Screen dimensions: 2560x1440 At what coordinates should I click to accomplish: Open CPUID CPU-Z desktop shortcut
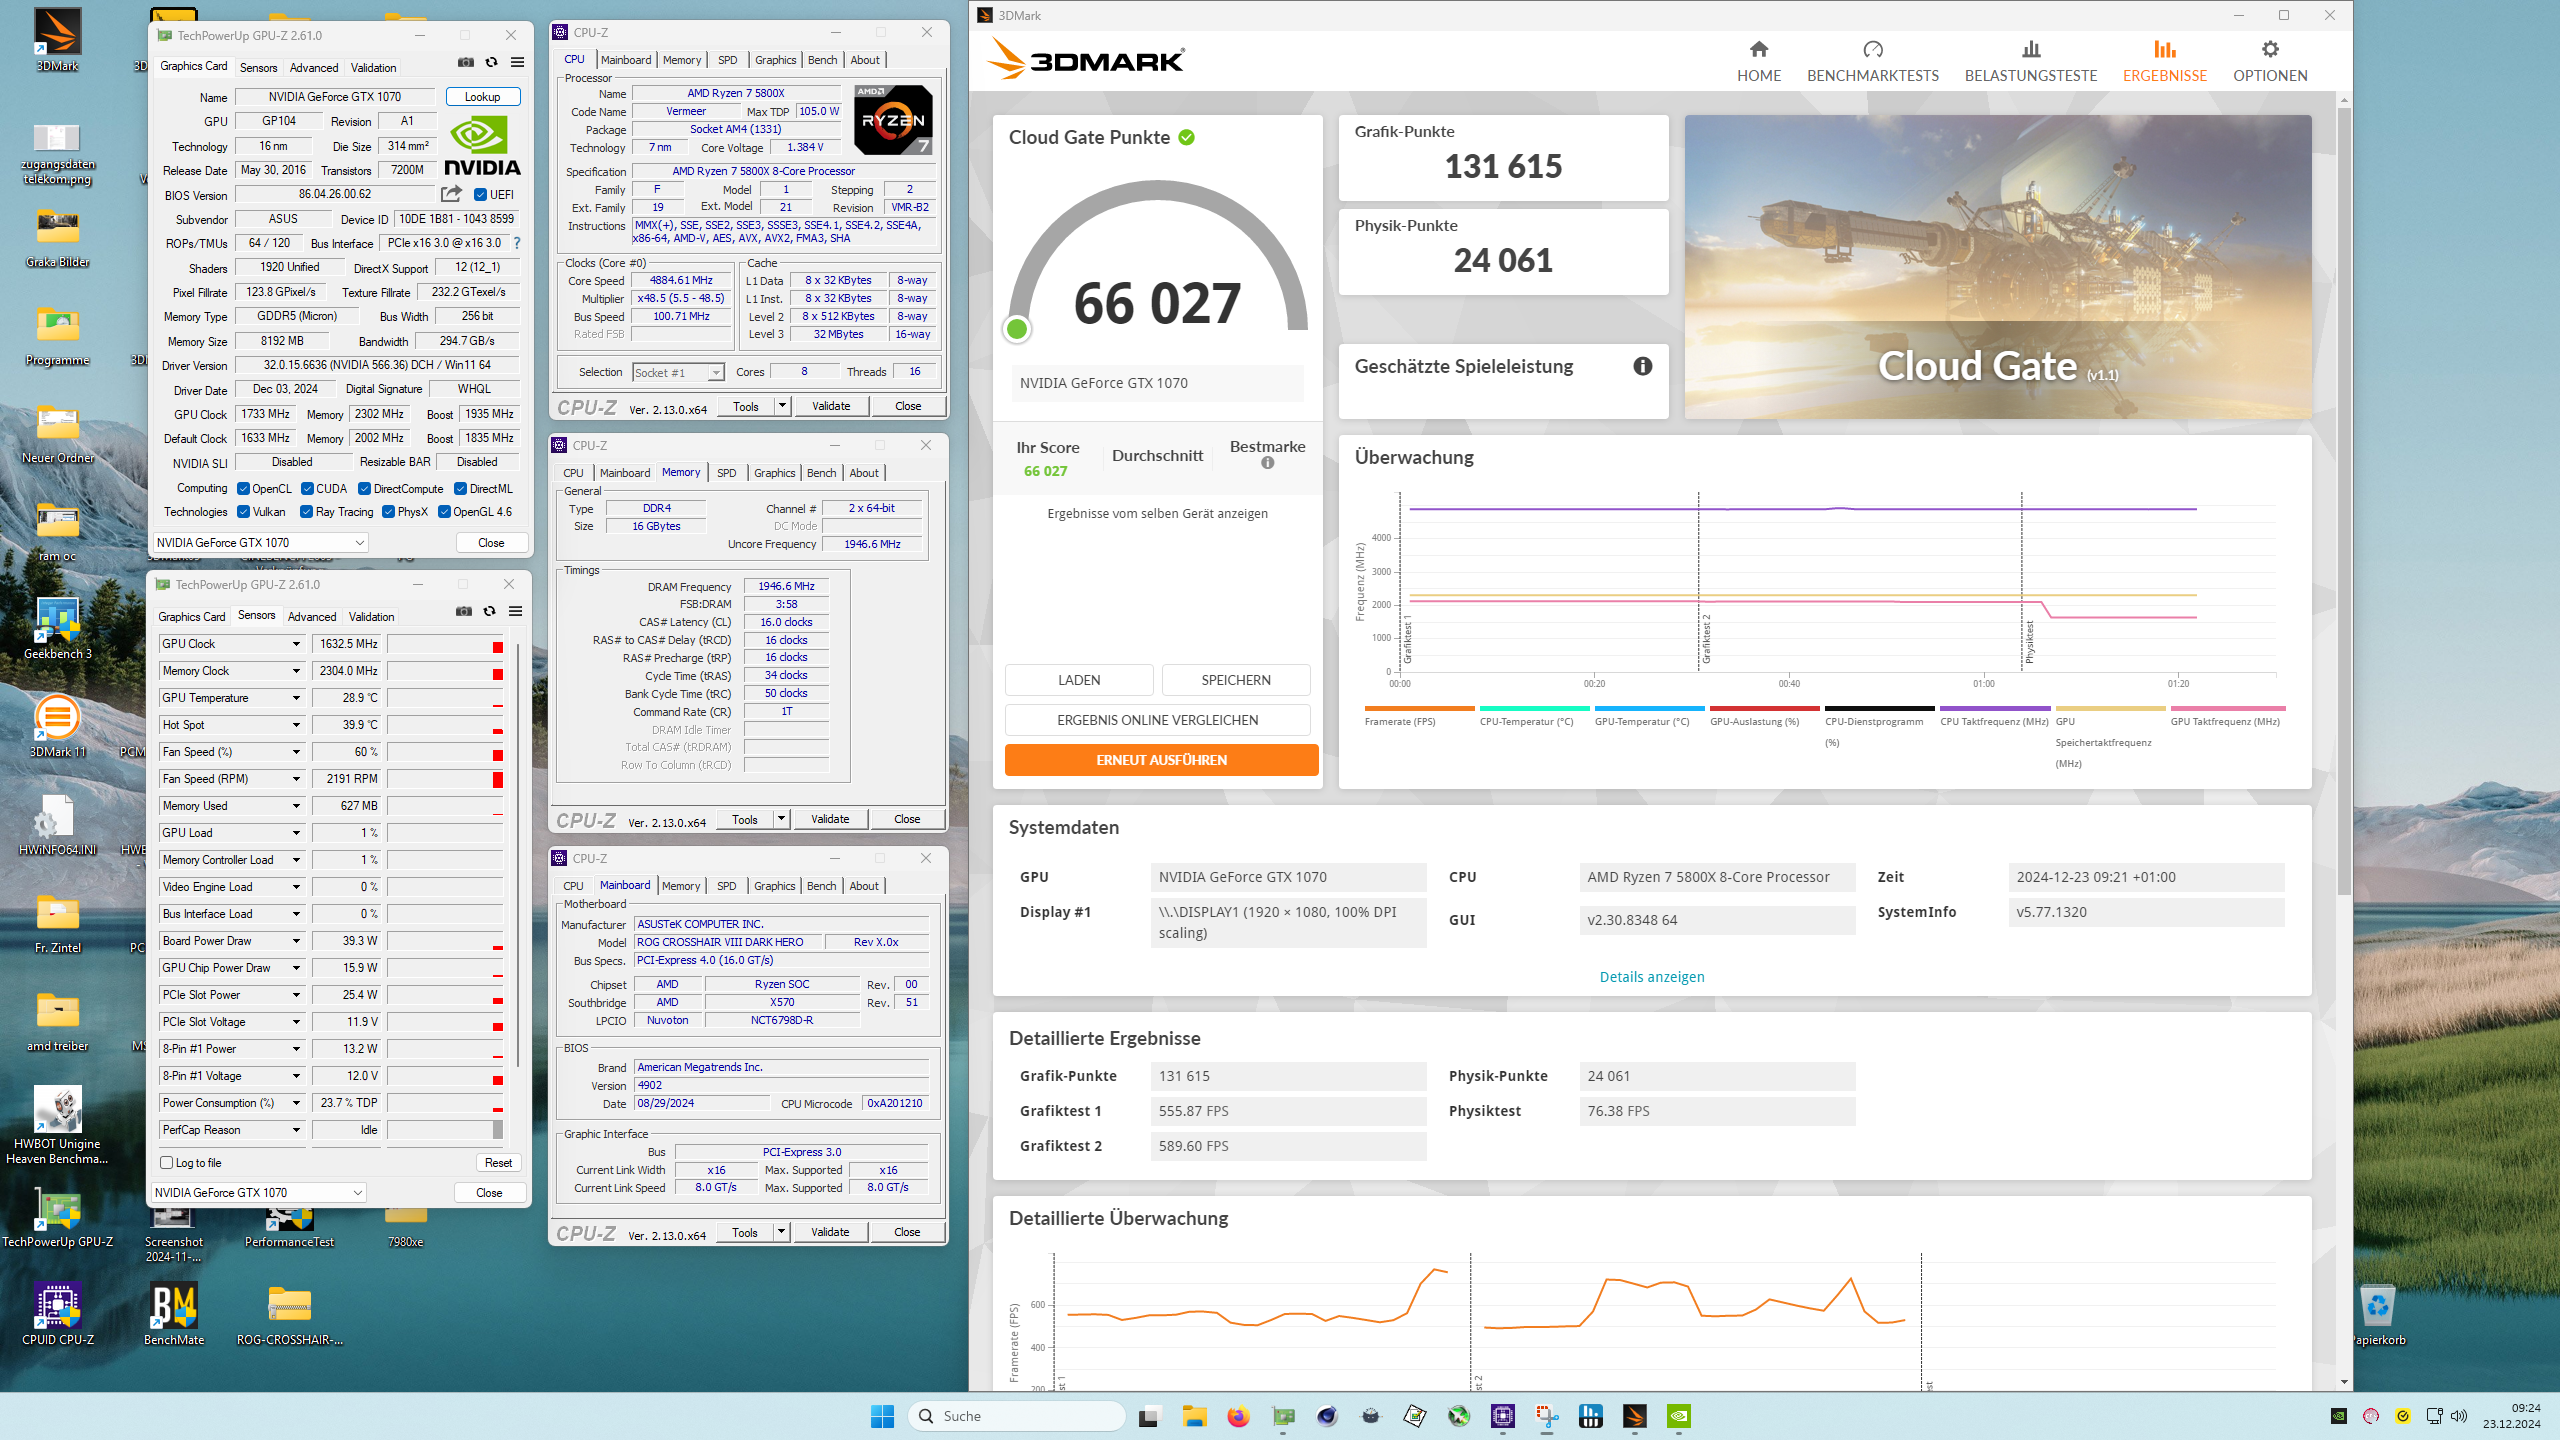tap(58, 1314)
